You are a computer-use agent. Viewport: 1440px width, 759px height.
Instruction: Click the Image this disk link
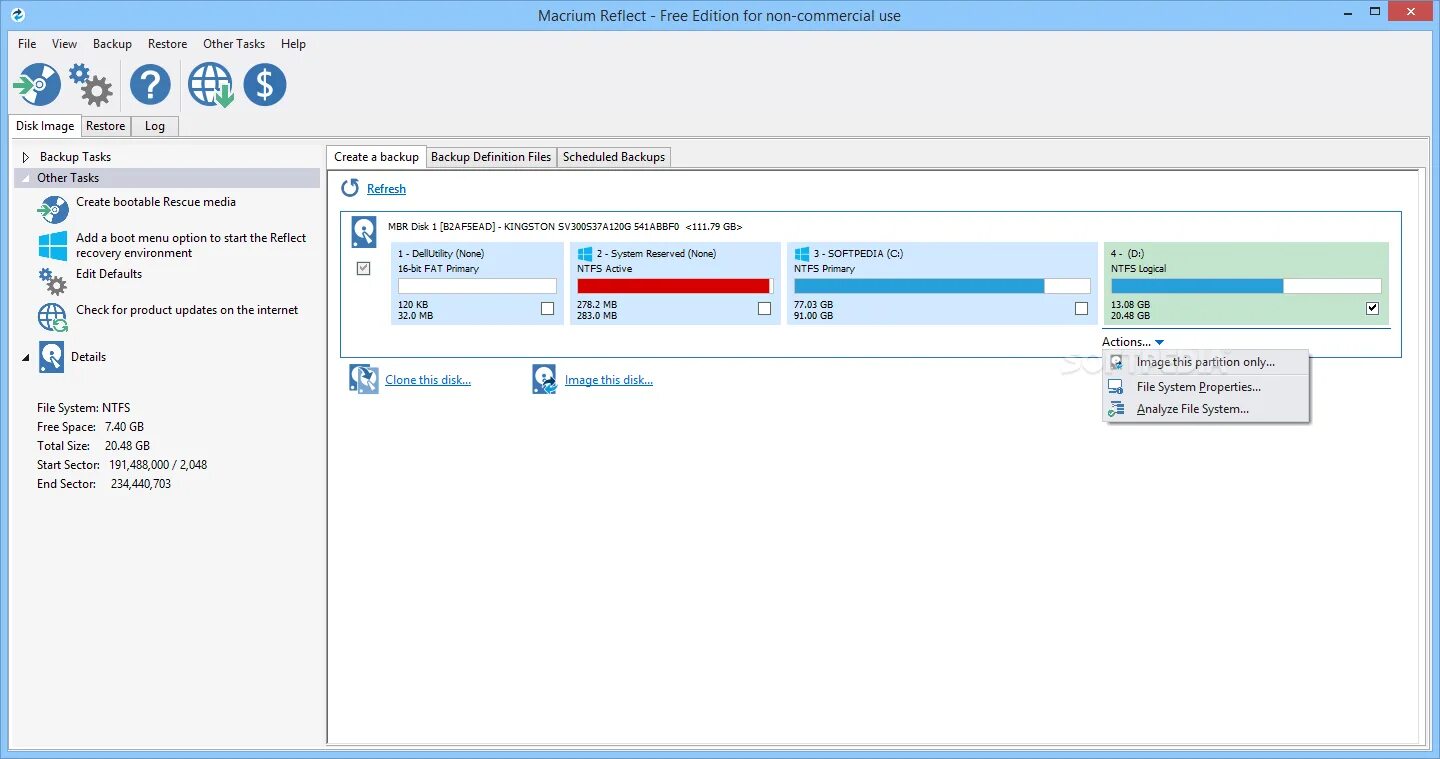pyautogui.click(x=609, y=380)
